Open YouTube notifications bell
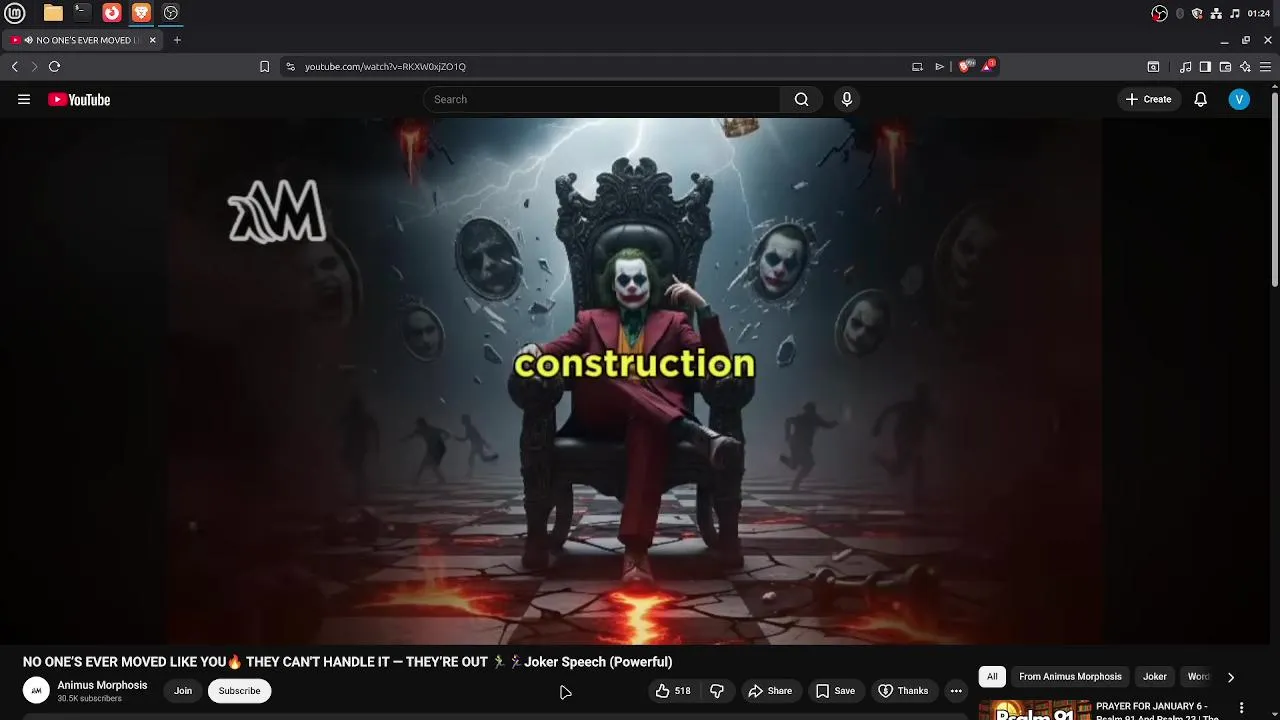Screen dimensions: 1280x720 tap(1201, 99)
